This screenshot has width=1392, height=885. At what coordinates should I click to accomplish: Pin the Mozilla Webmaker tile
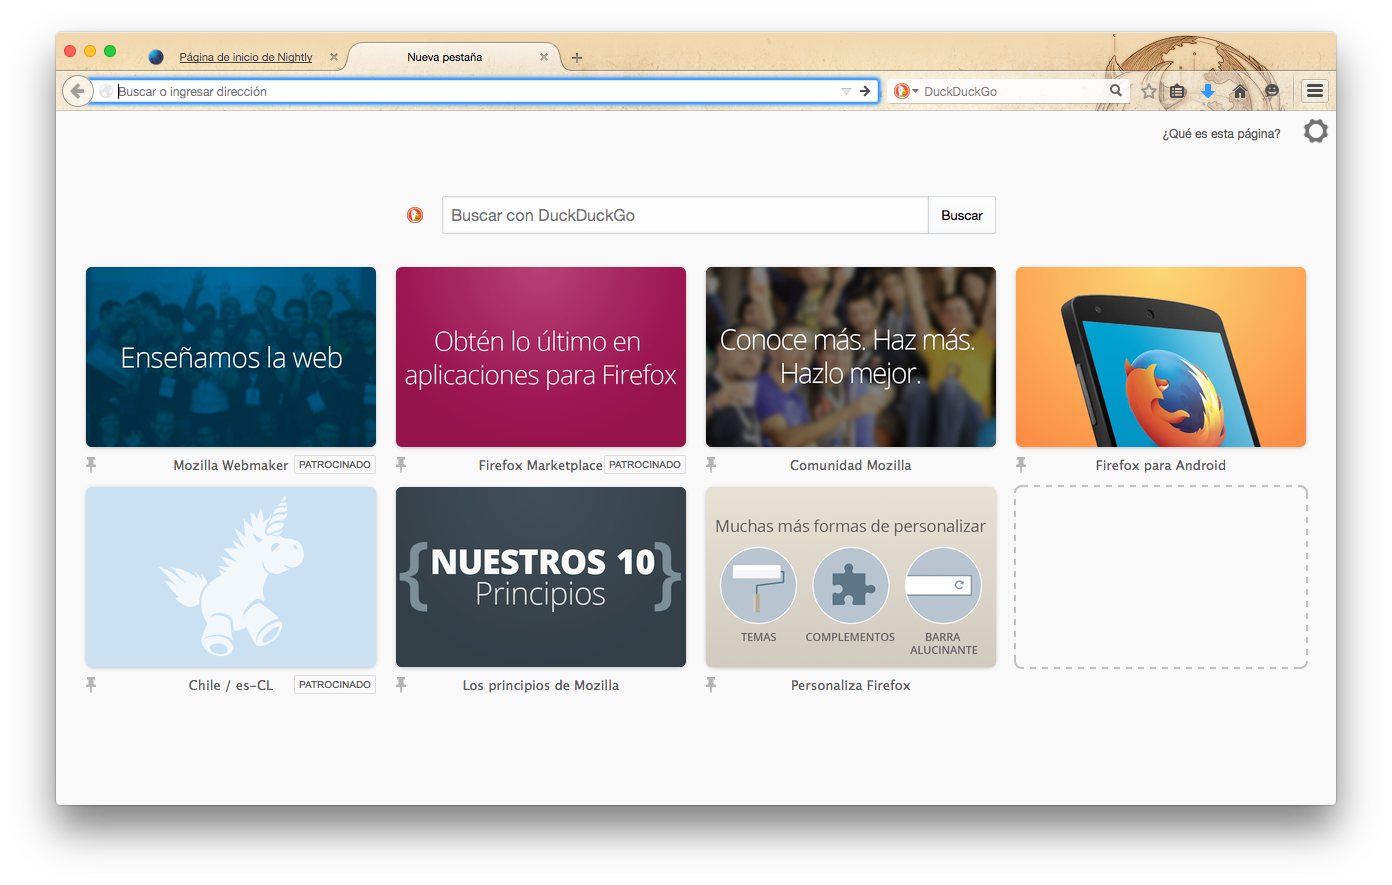[91, 464]
